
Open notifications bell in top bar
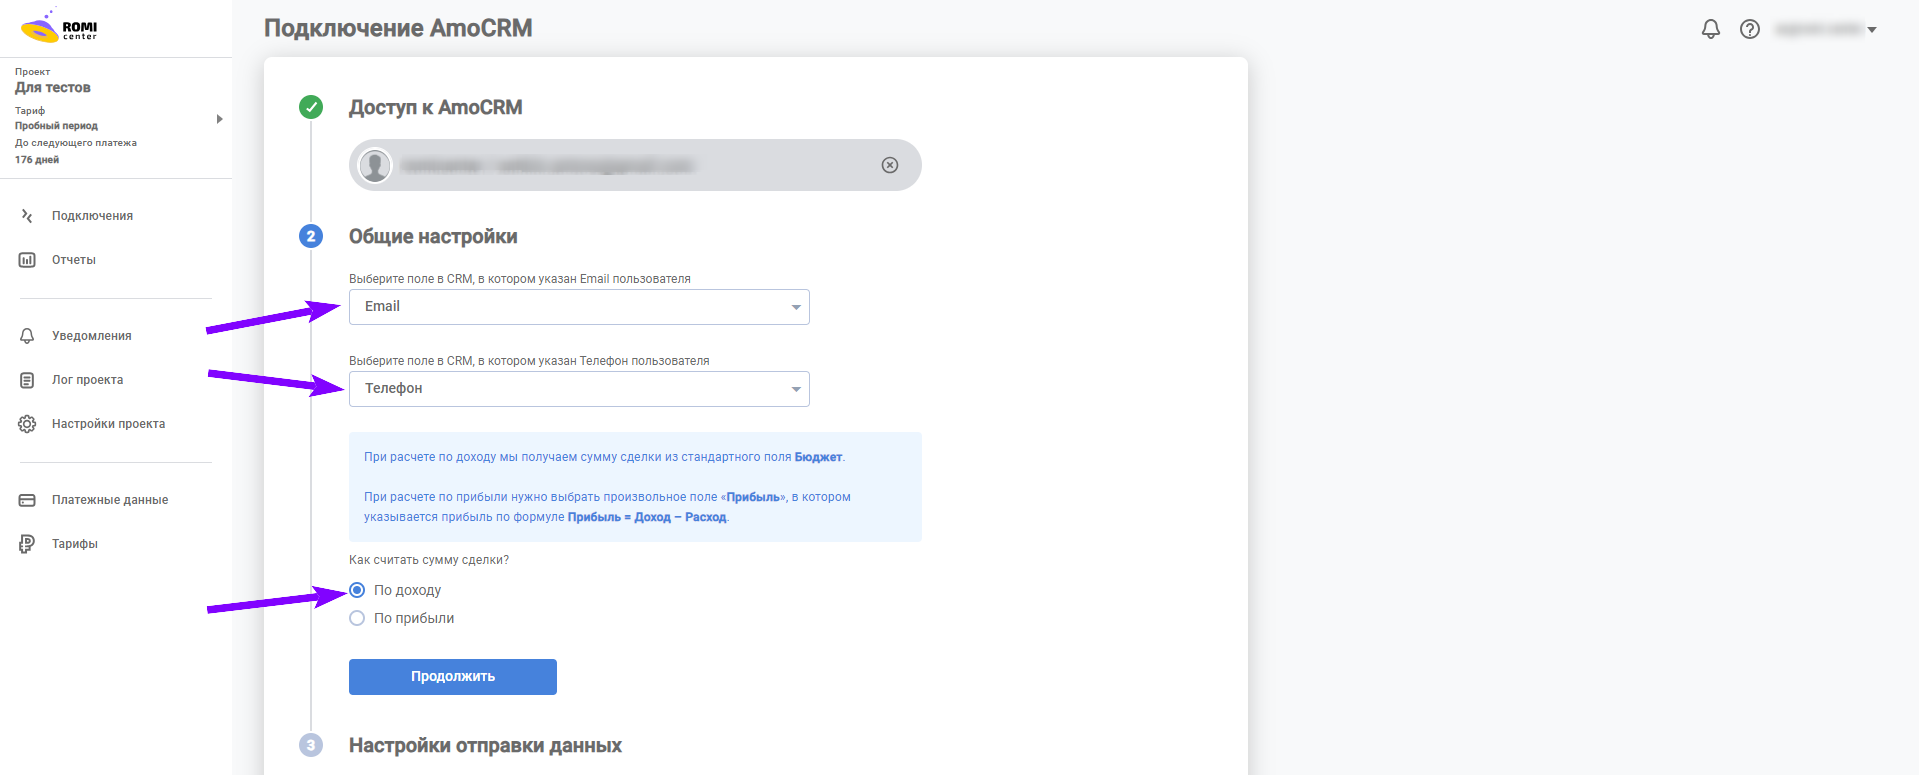click(x=1711, y=29)
